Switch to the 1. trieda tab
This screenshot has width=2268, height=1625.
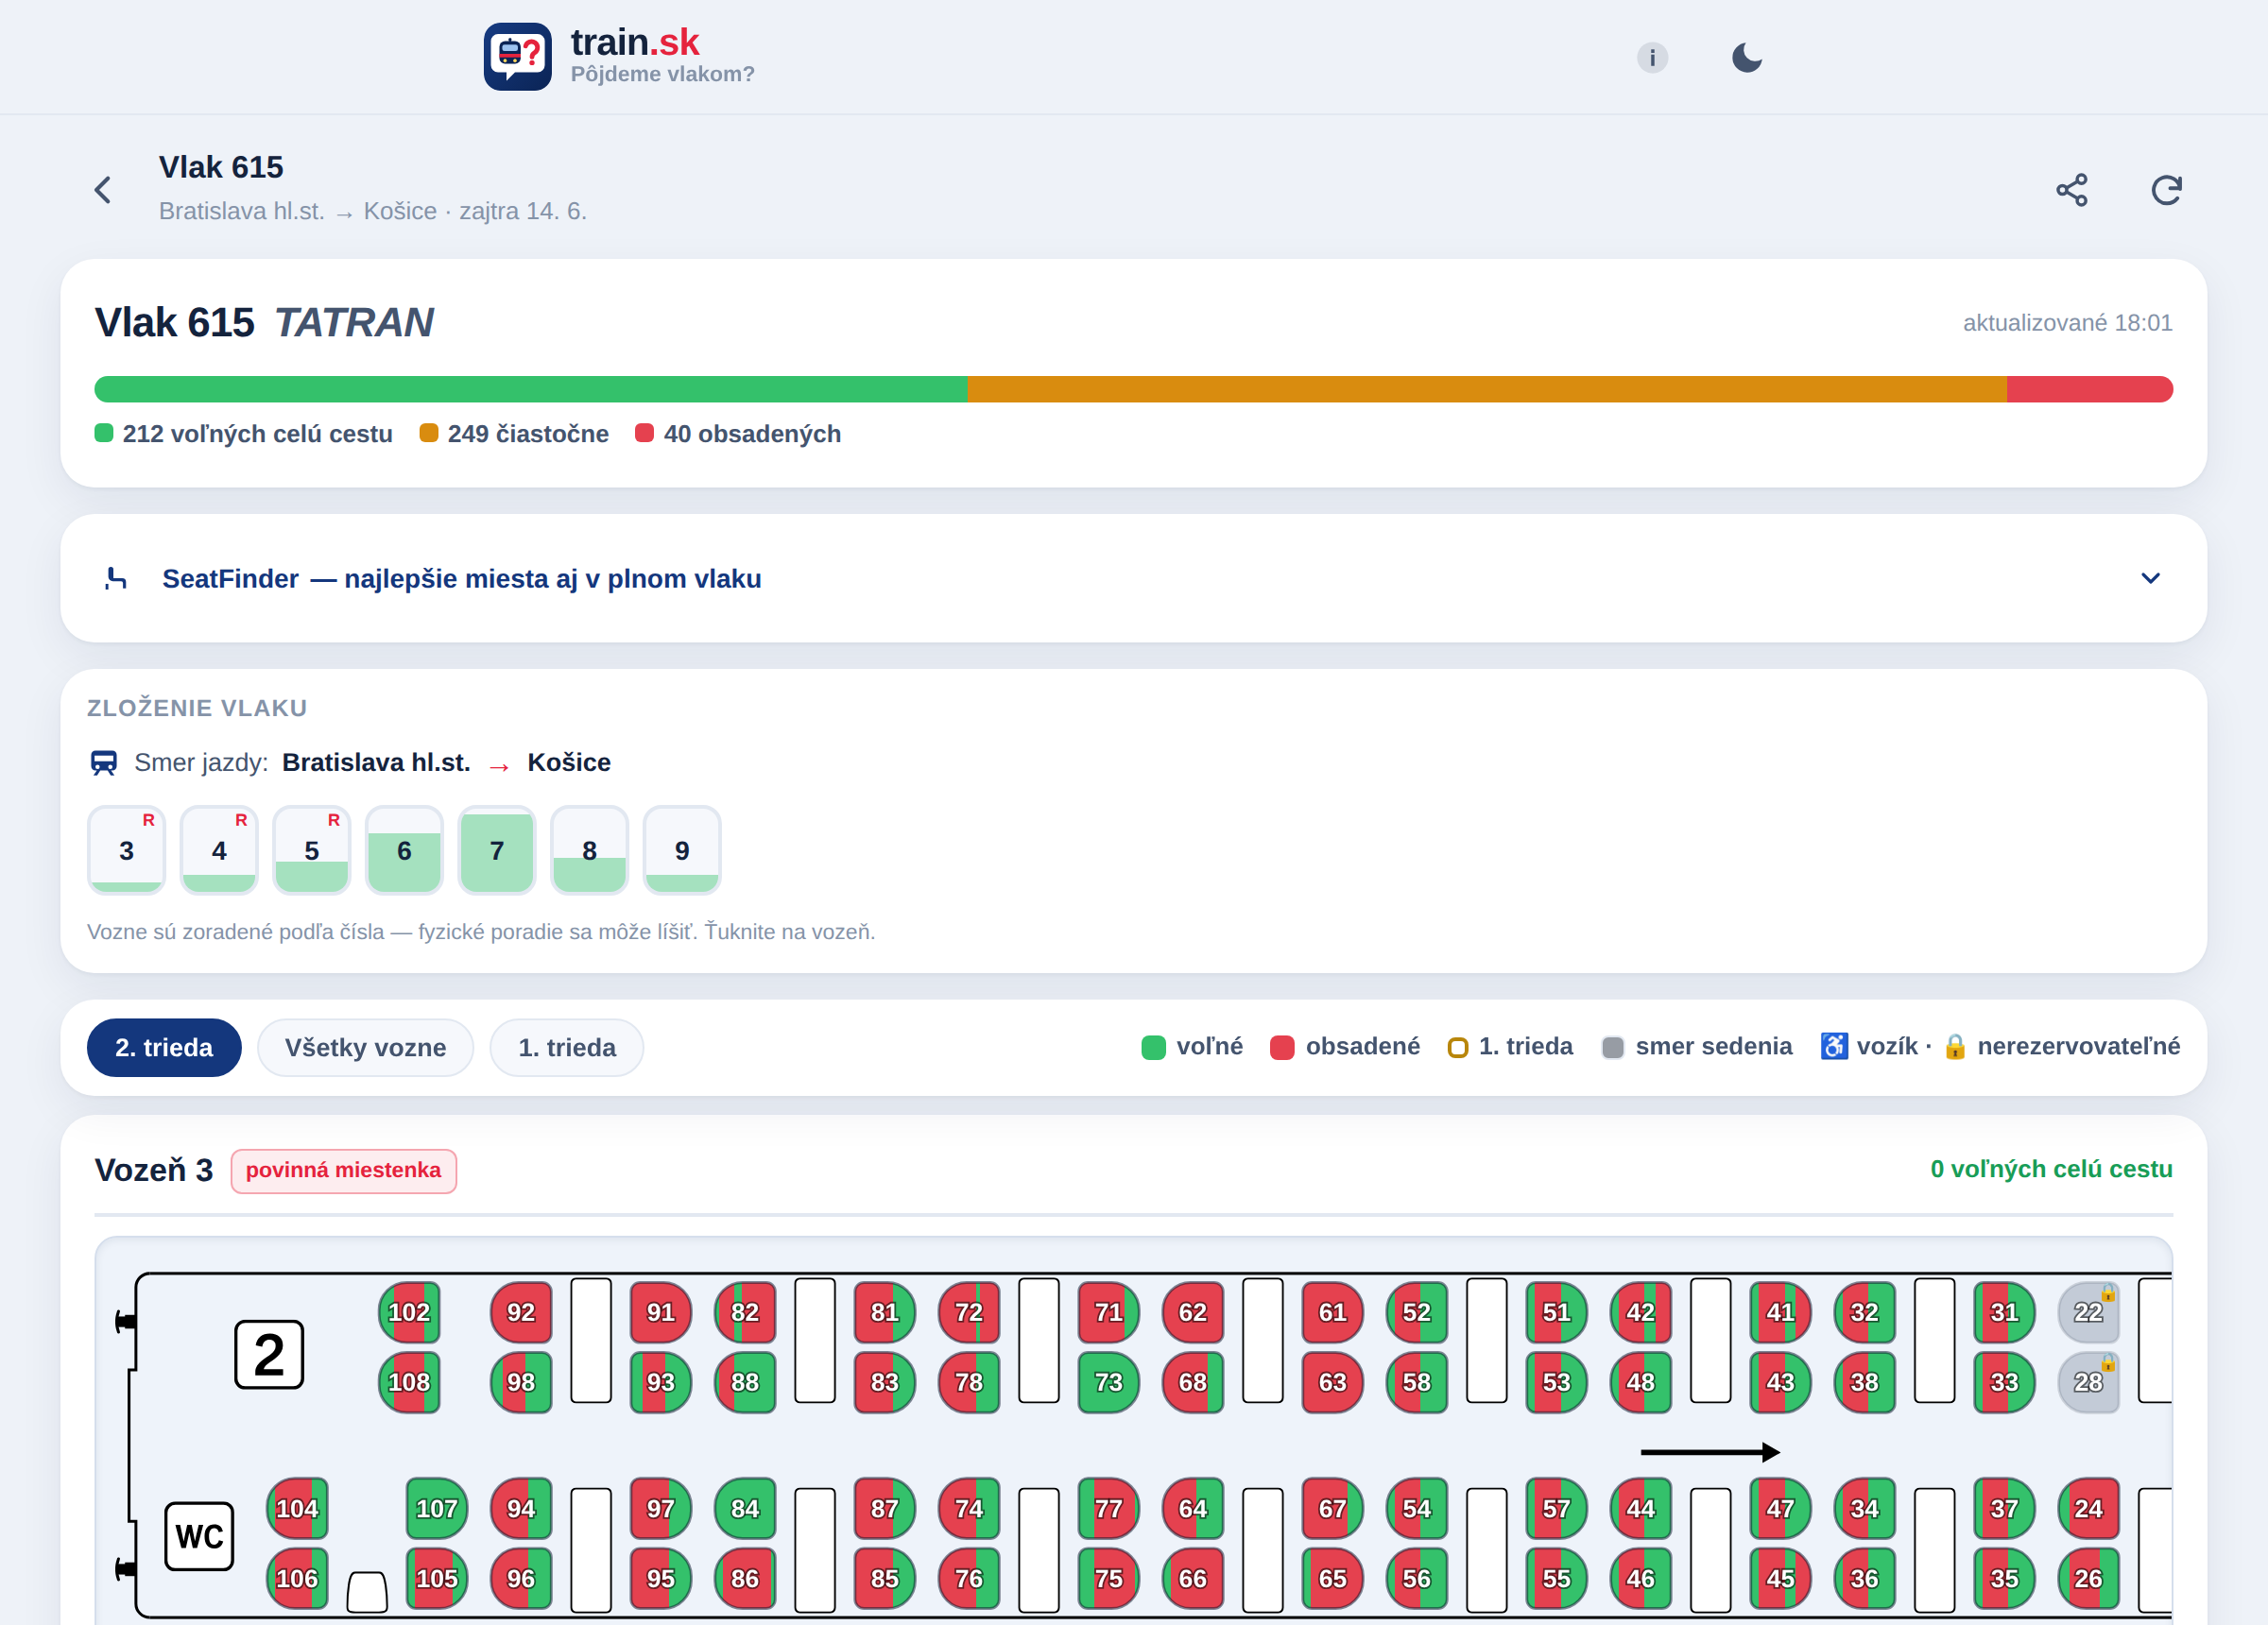click(567, 1047)
